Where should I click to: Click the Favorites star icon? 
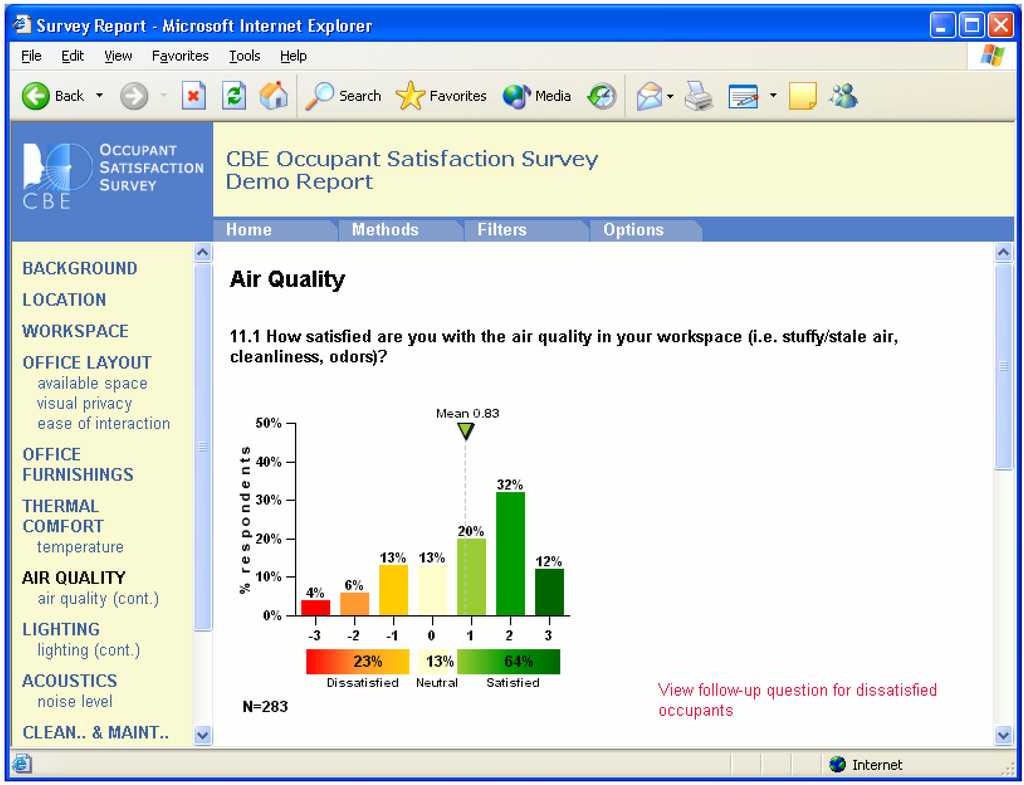click(x=410, y=96)
